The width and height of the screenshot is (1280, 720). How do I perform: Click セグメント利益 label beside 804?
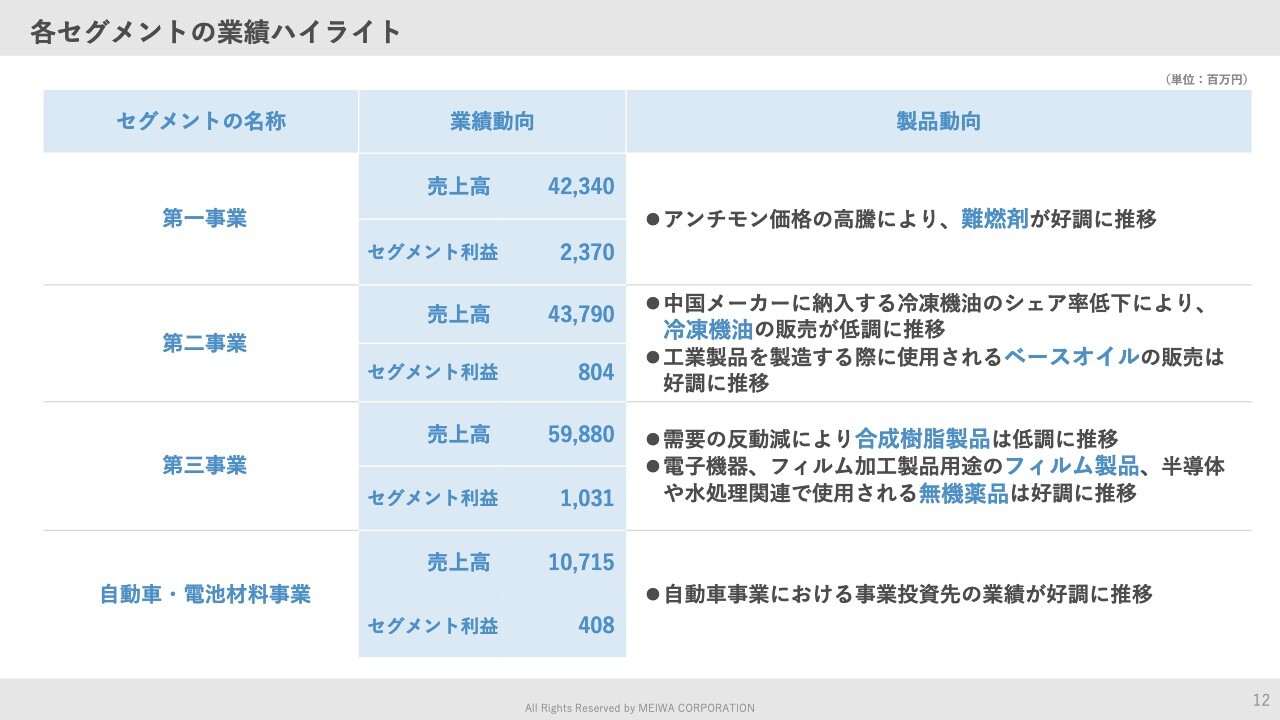(x=433, y=372)
